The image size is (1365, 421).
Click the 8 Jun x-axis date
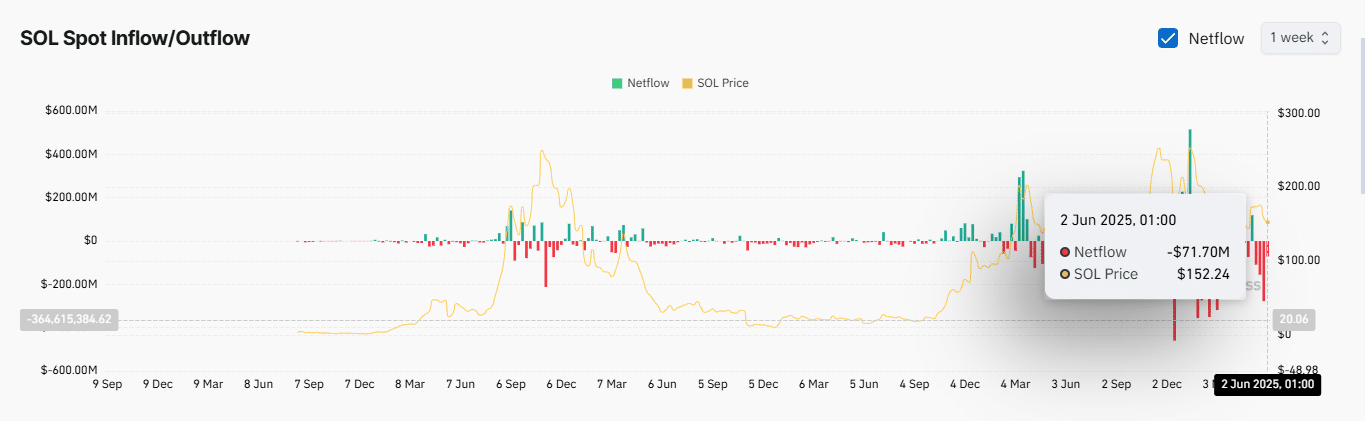(x=258, y=384)
